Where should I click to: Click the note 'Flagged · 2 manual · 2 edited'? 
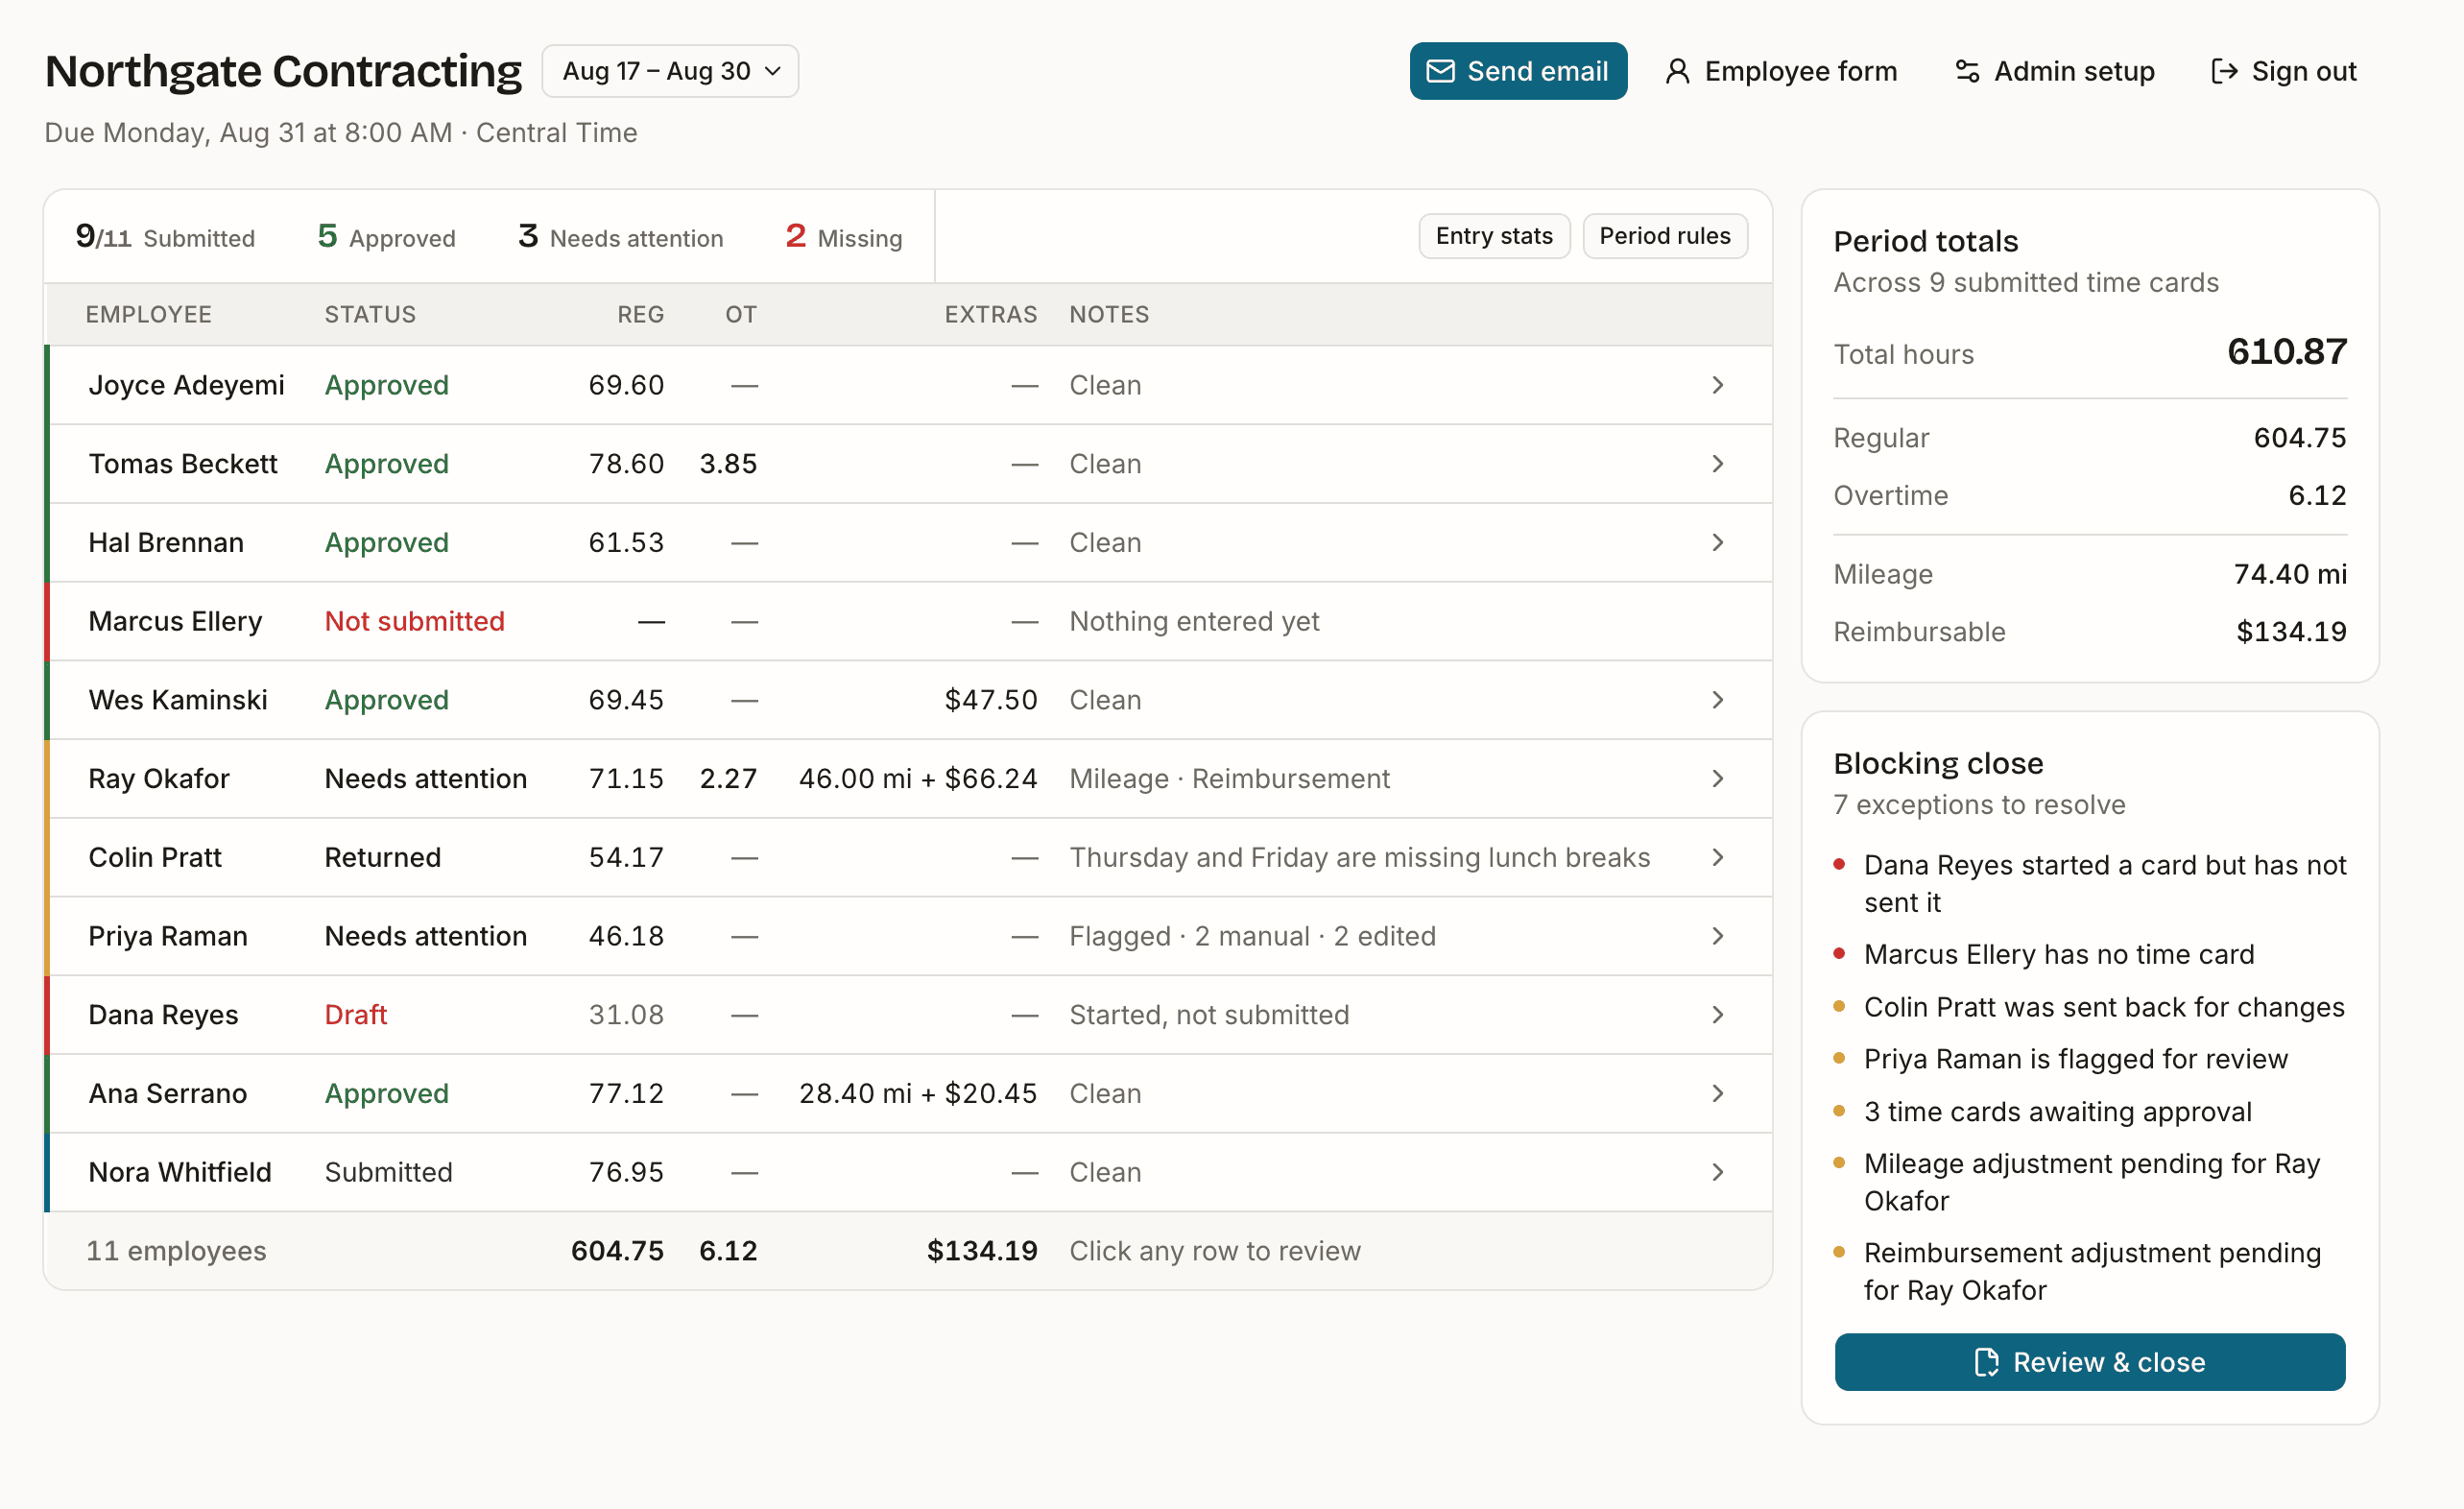tap(1252, 936)
